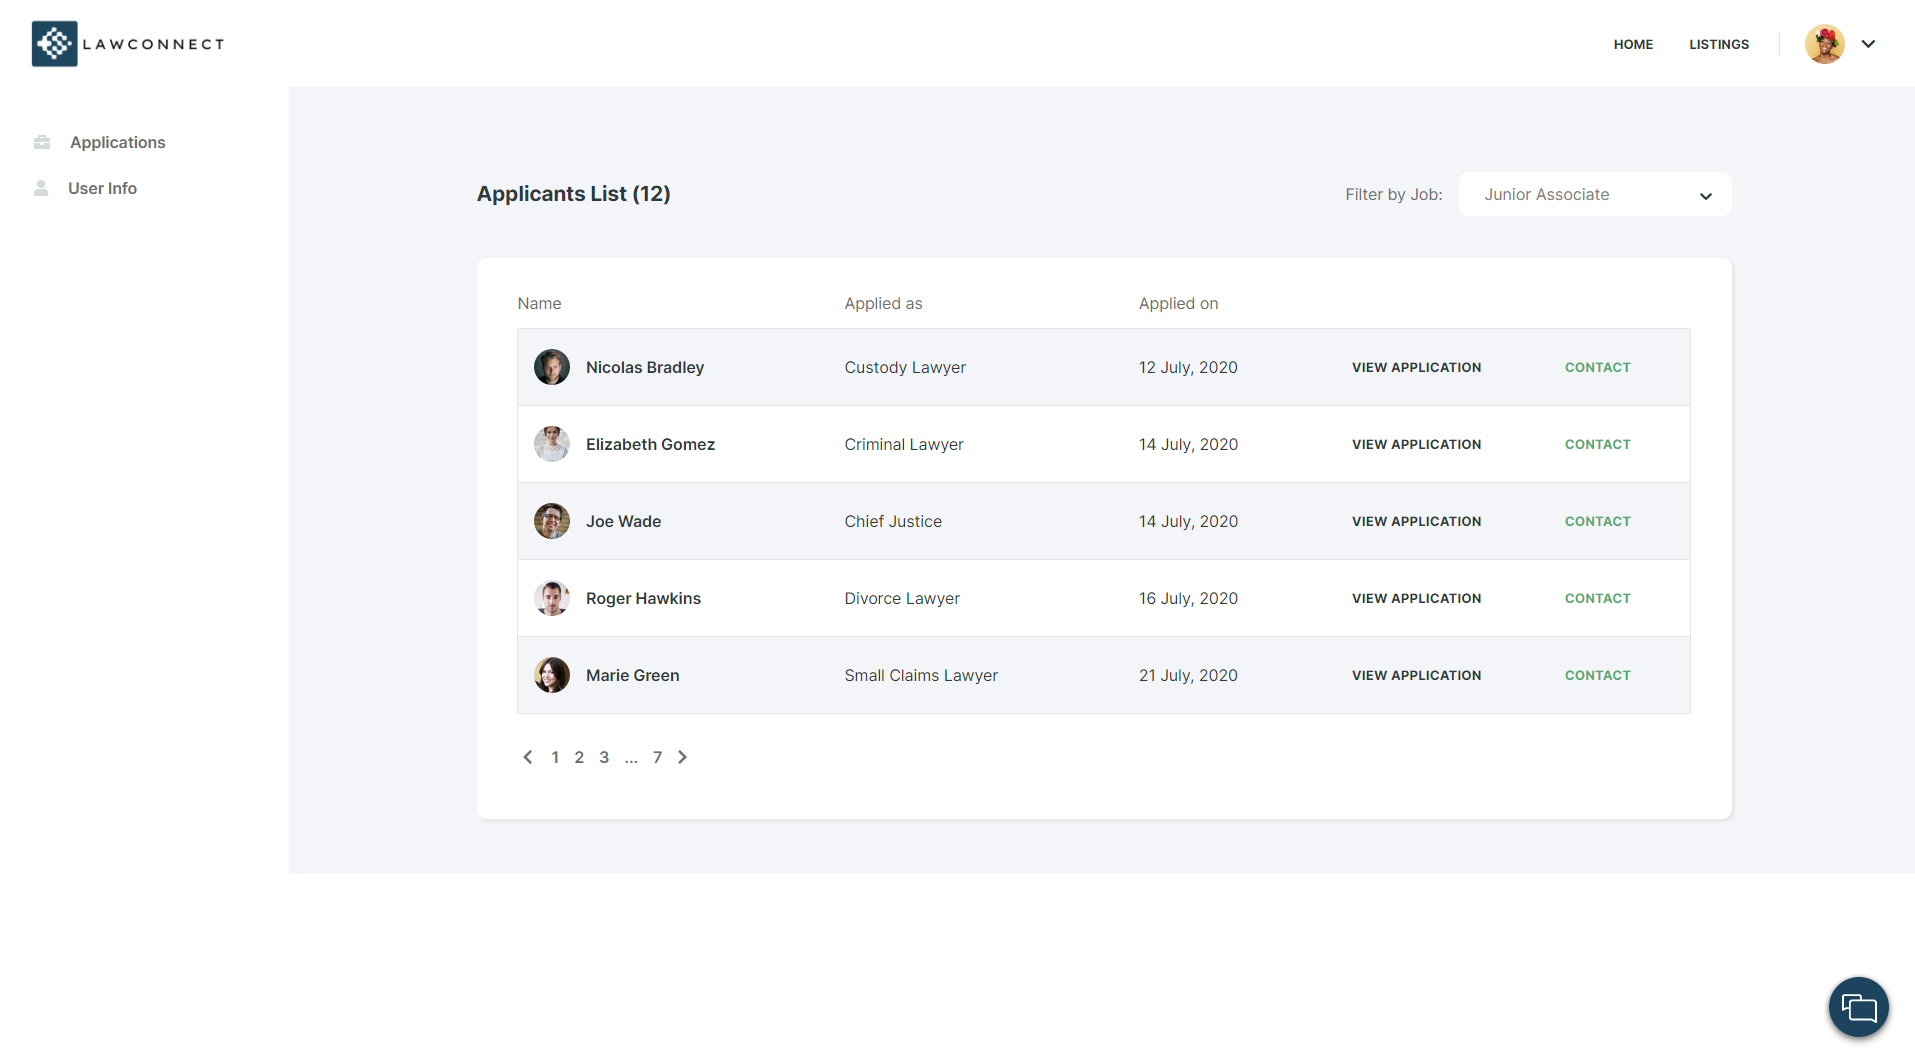Click Marie Green's avatar
The image size is (1915, 1054).
pyautogui.click(x=552, y=675)
